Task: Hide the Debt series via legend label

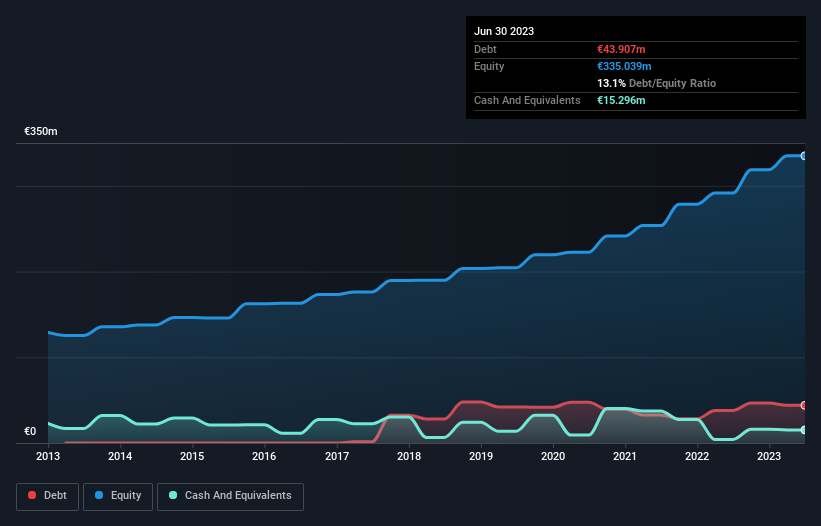Action: 55,496
